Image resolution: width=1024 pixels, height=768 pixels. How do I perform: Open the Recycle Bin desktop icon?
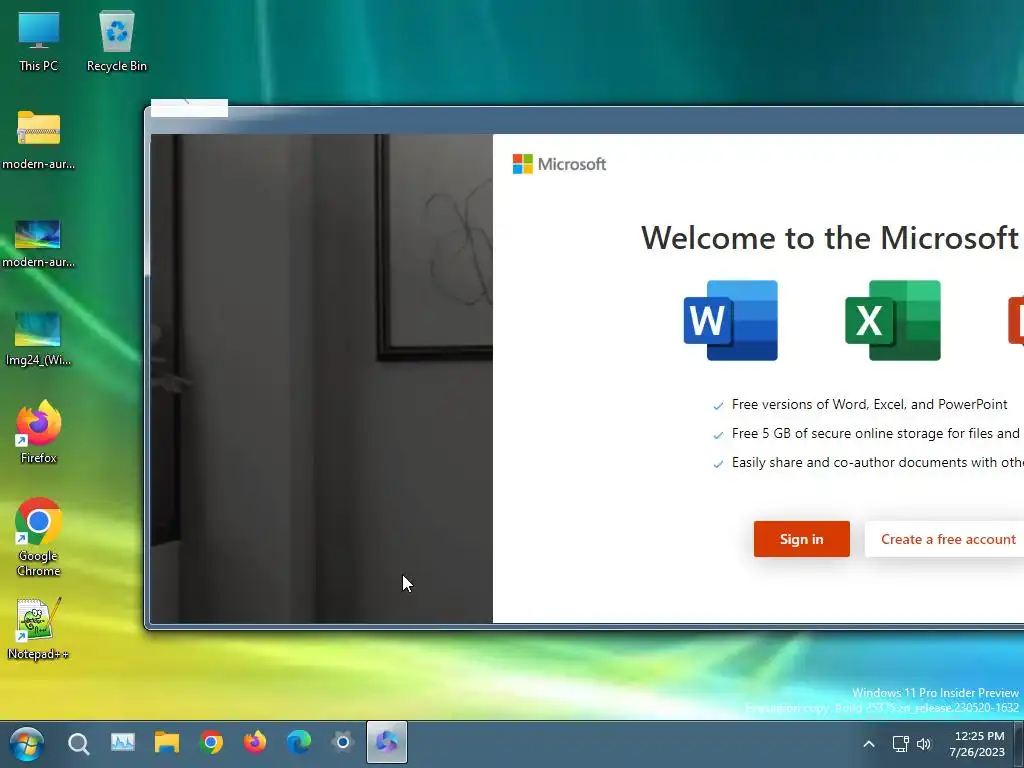coord(117,40)
